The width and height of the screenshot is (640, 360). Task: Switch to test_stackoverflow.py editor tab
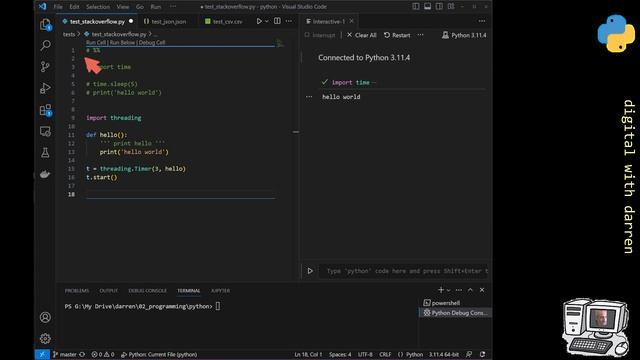(97, 21)
